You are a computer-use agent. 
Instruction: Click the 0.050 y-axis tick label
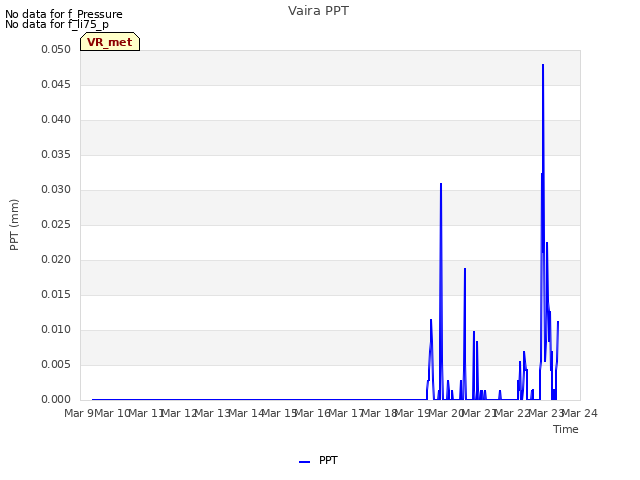[56, 49]
